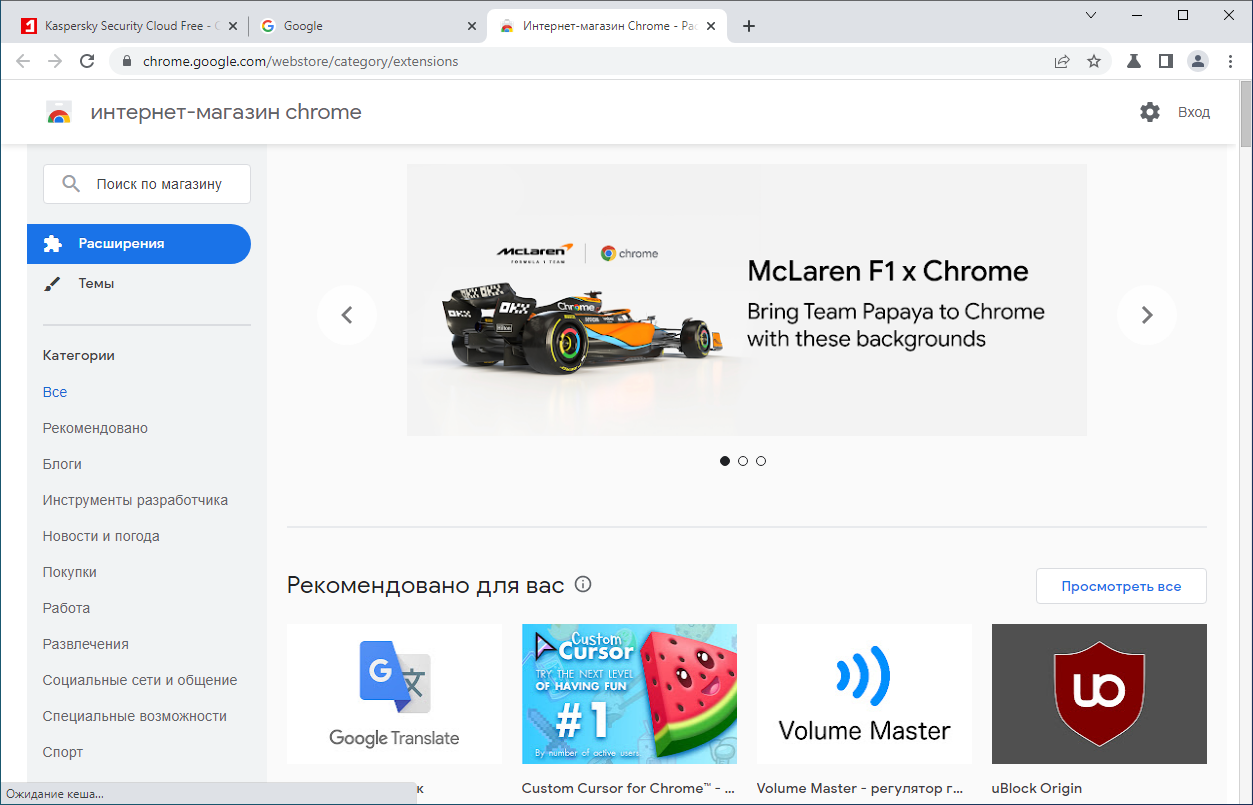Viewport: 1253px width, 805px height.
Task: Open Инструменты разработчика category
Action: coord(135,500)
